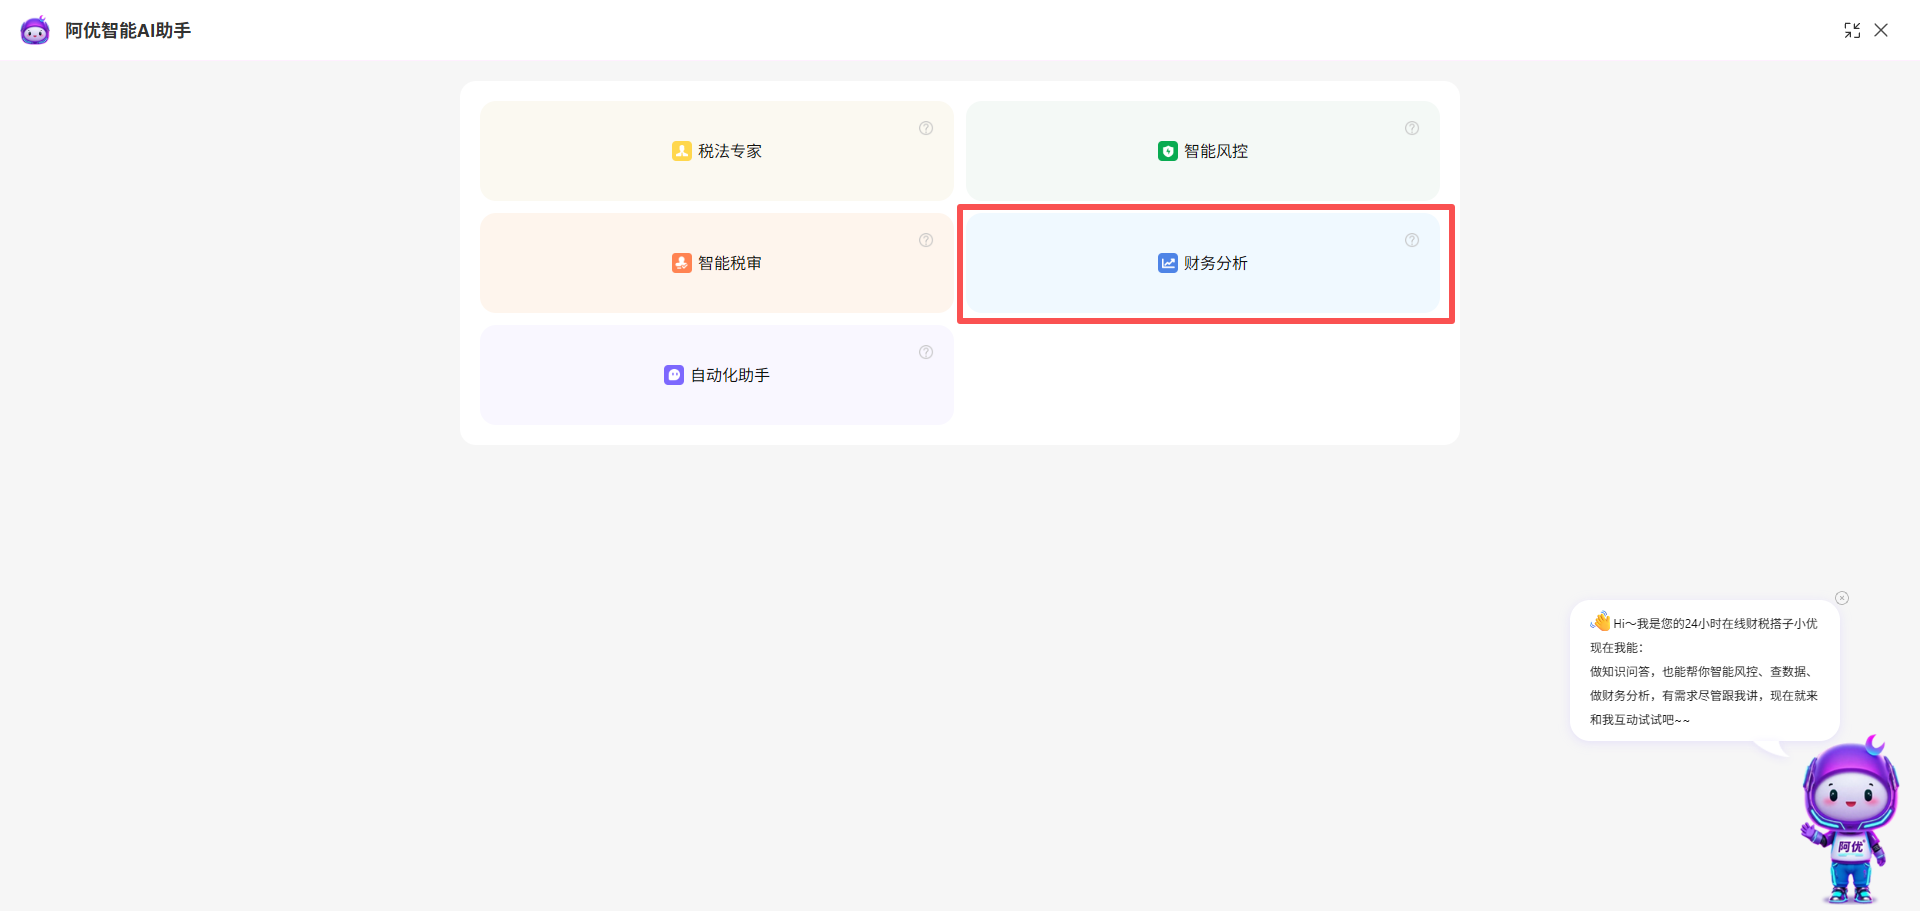Open the 智能风控 card
Screen dimensions: 1920x911
pyautogui.click(x=1203, y=151)
